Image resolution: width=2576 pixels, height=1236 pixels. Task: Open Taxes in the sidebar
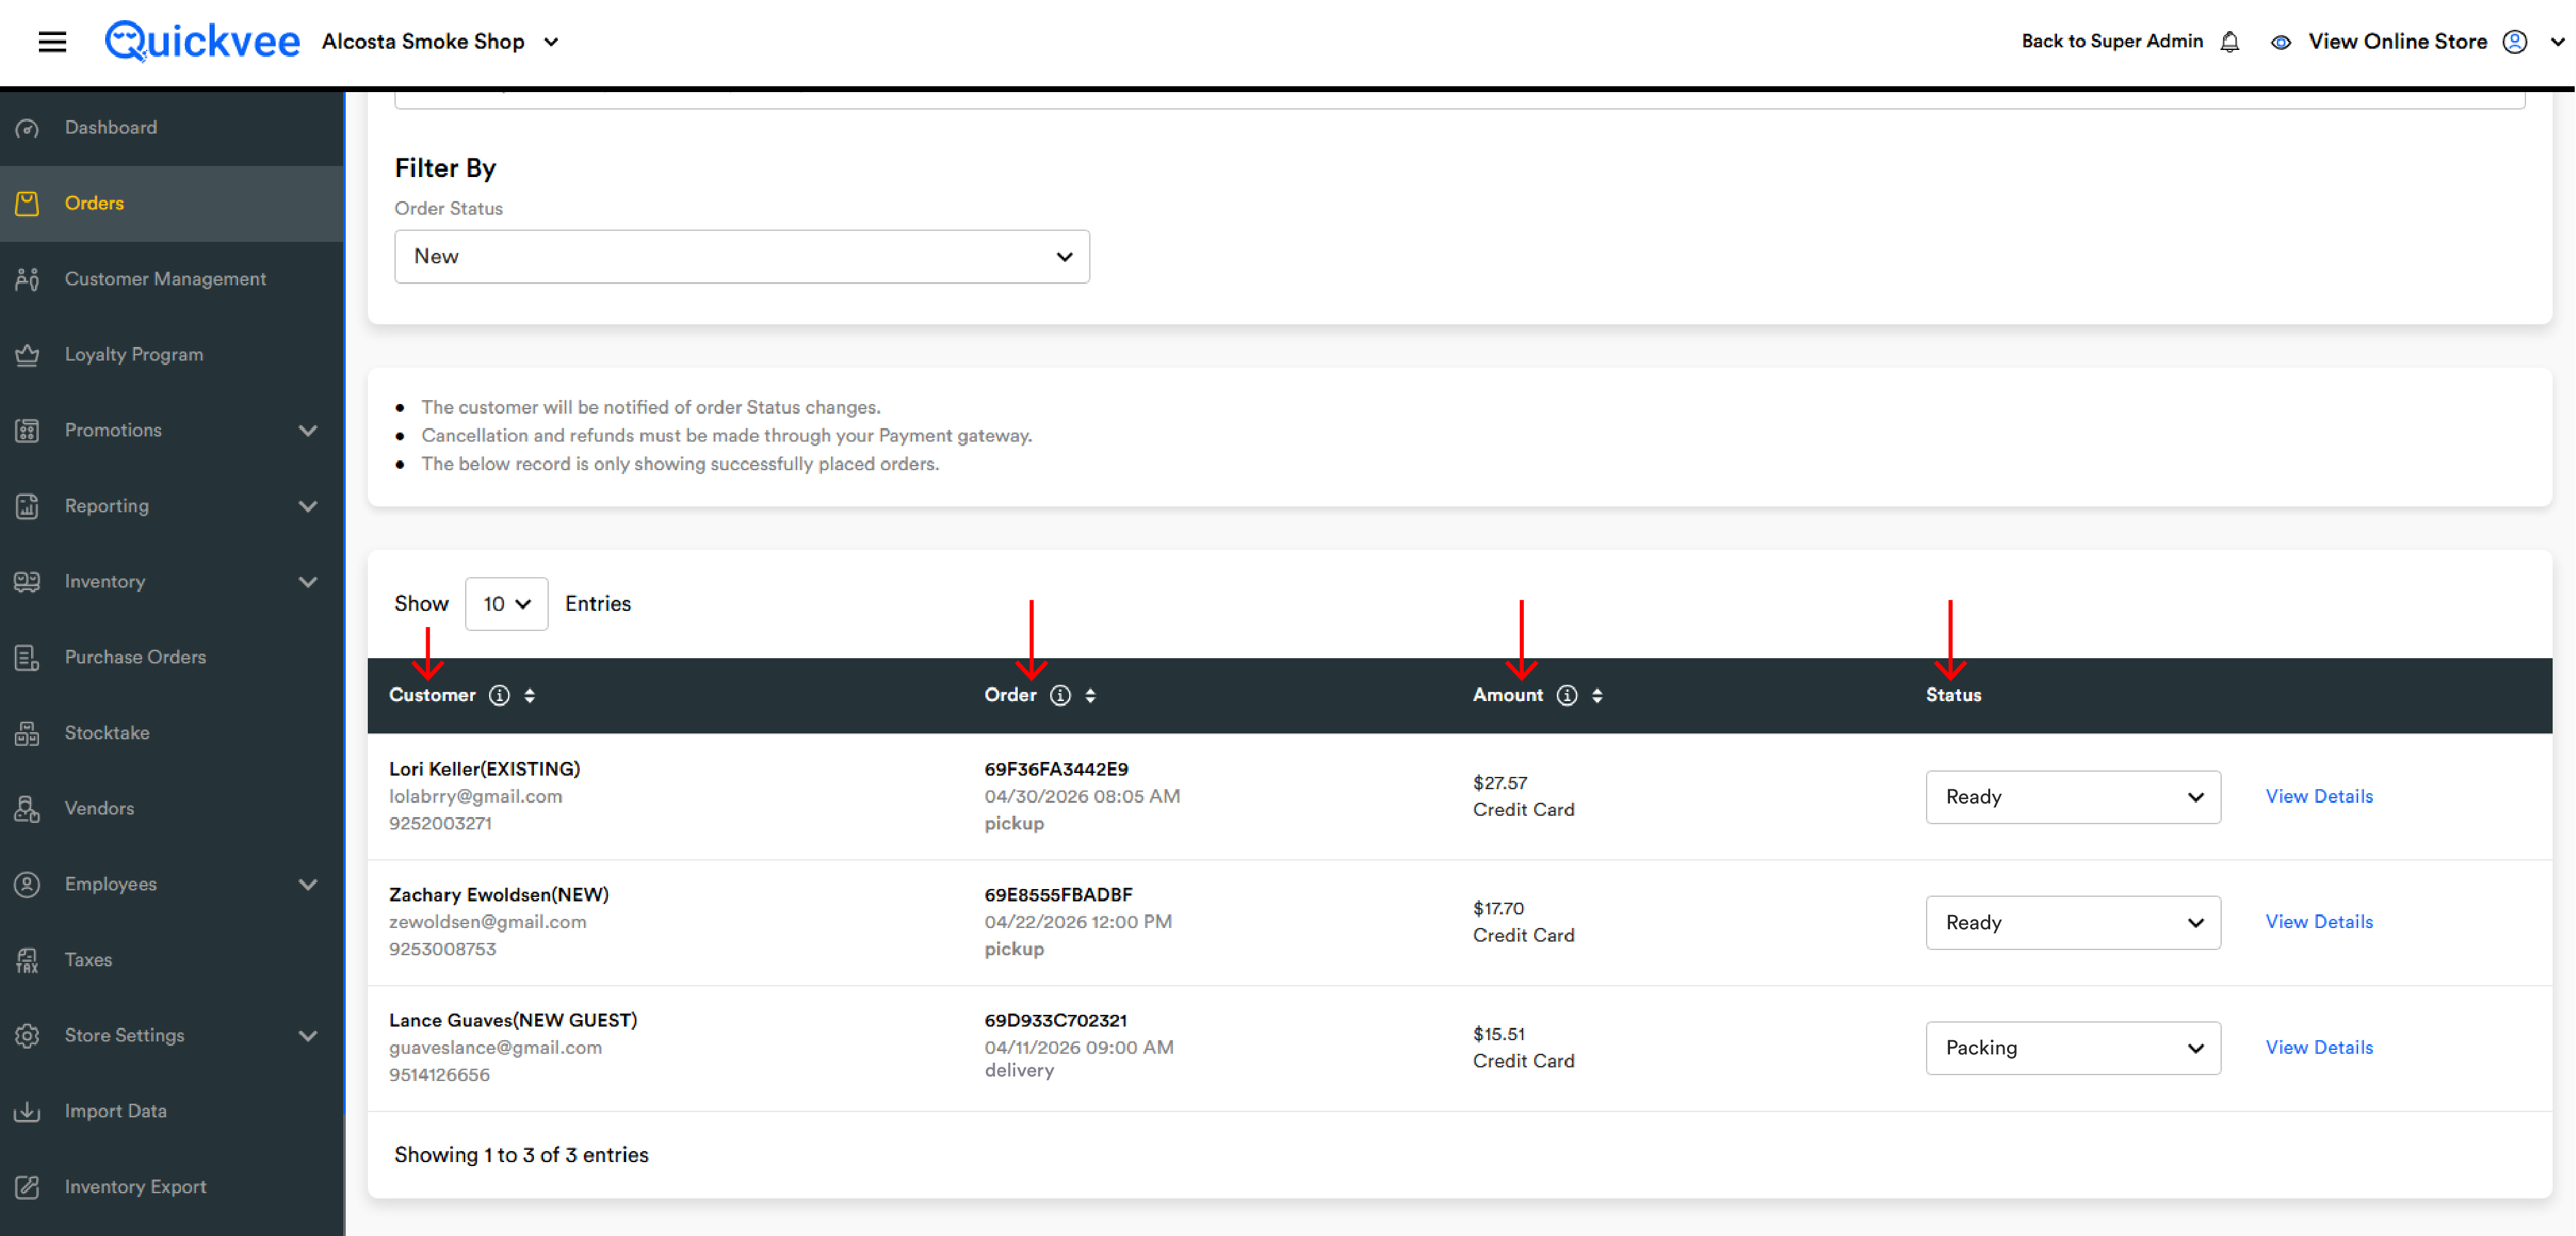click(172, 960)
